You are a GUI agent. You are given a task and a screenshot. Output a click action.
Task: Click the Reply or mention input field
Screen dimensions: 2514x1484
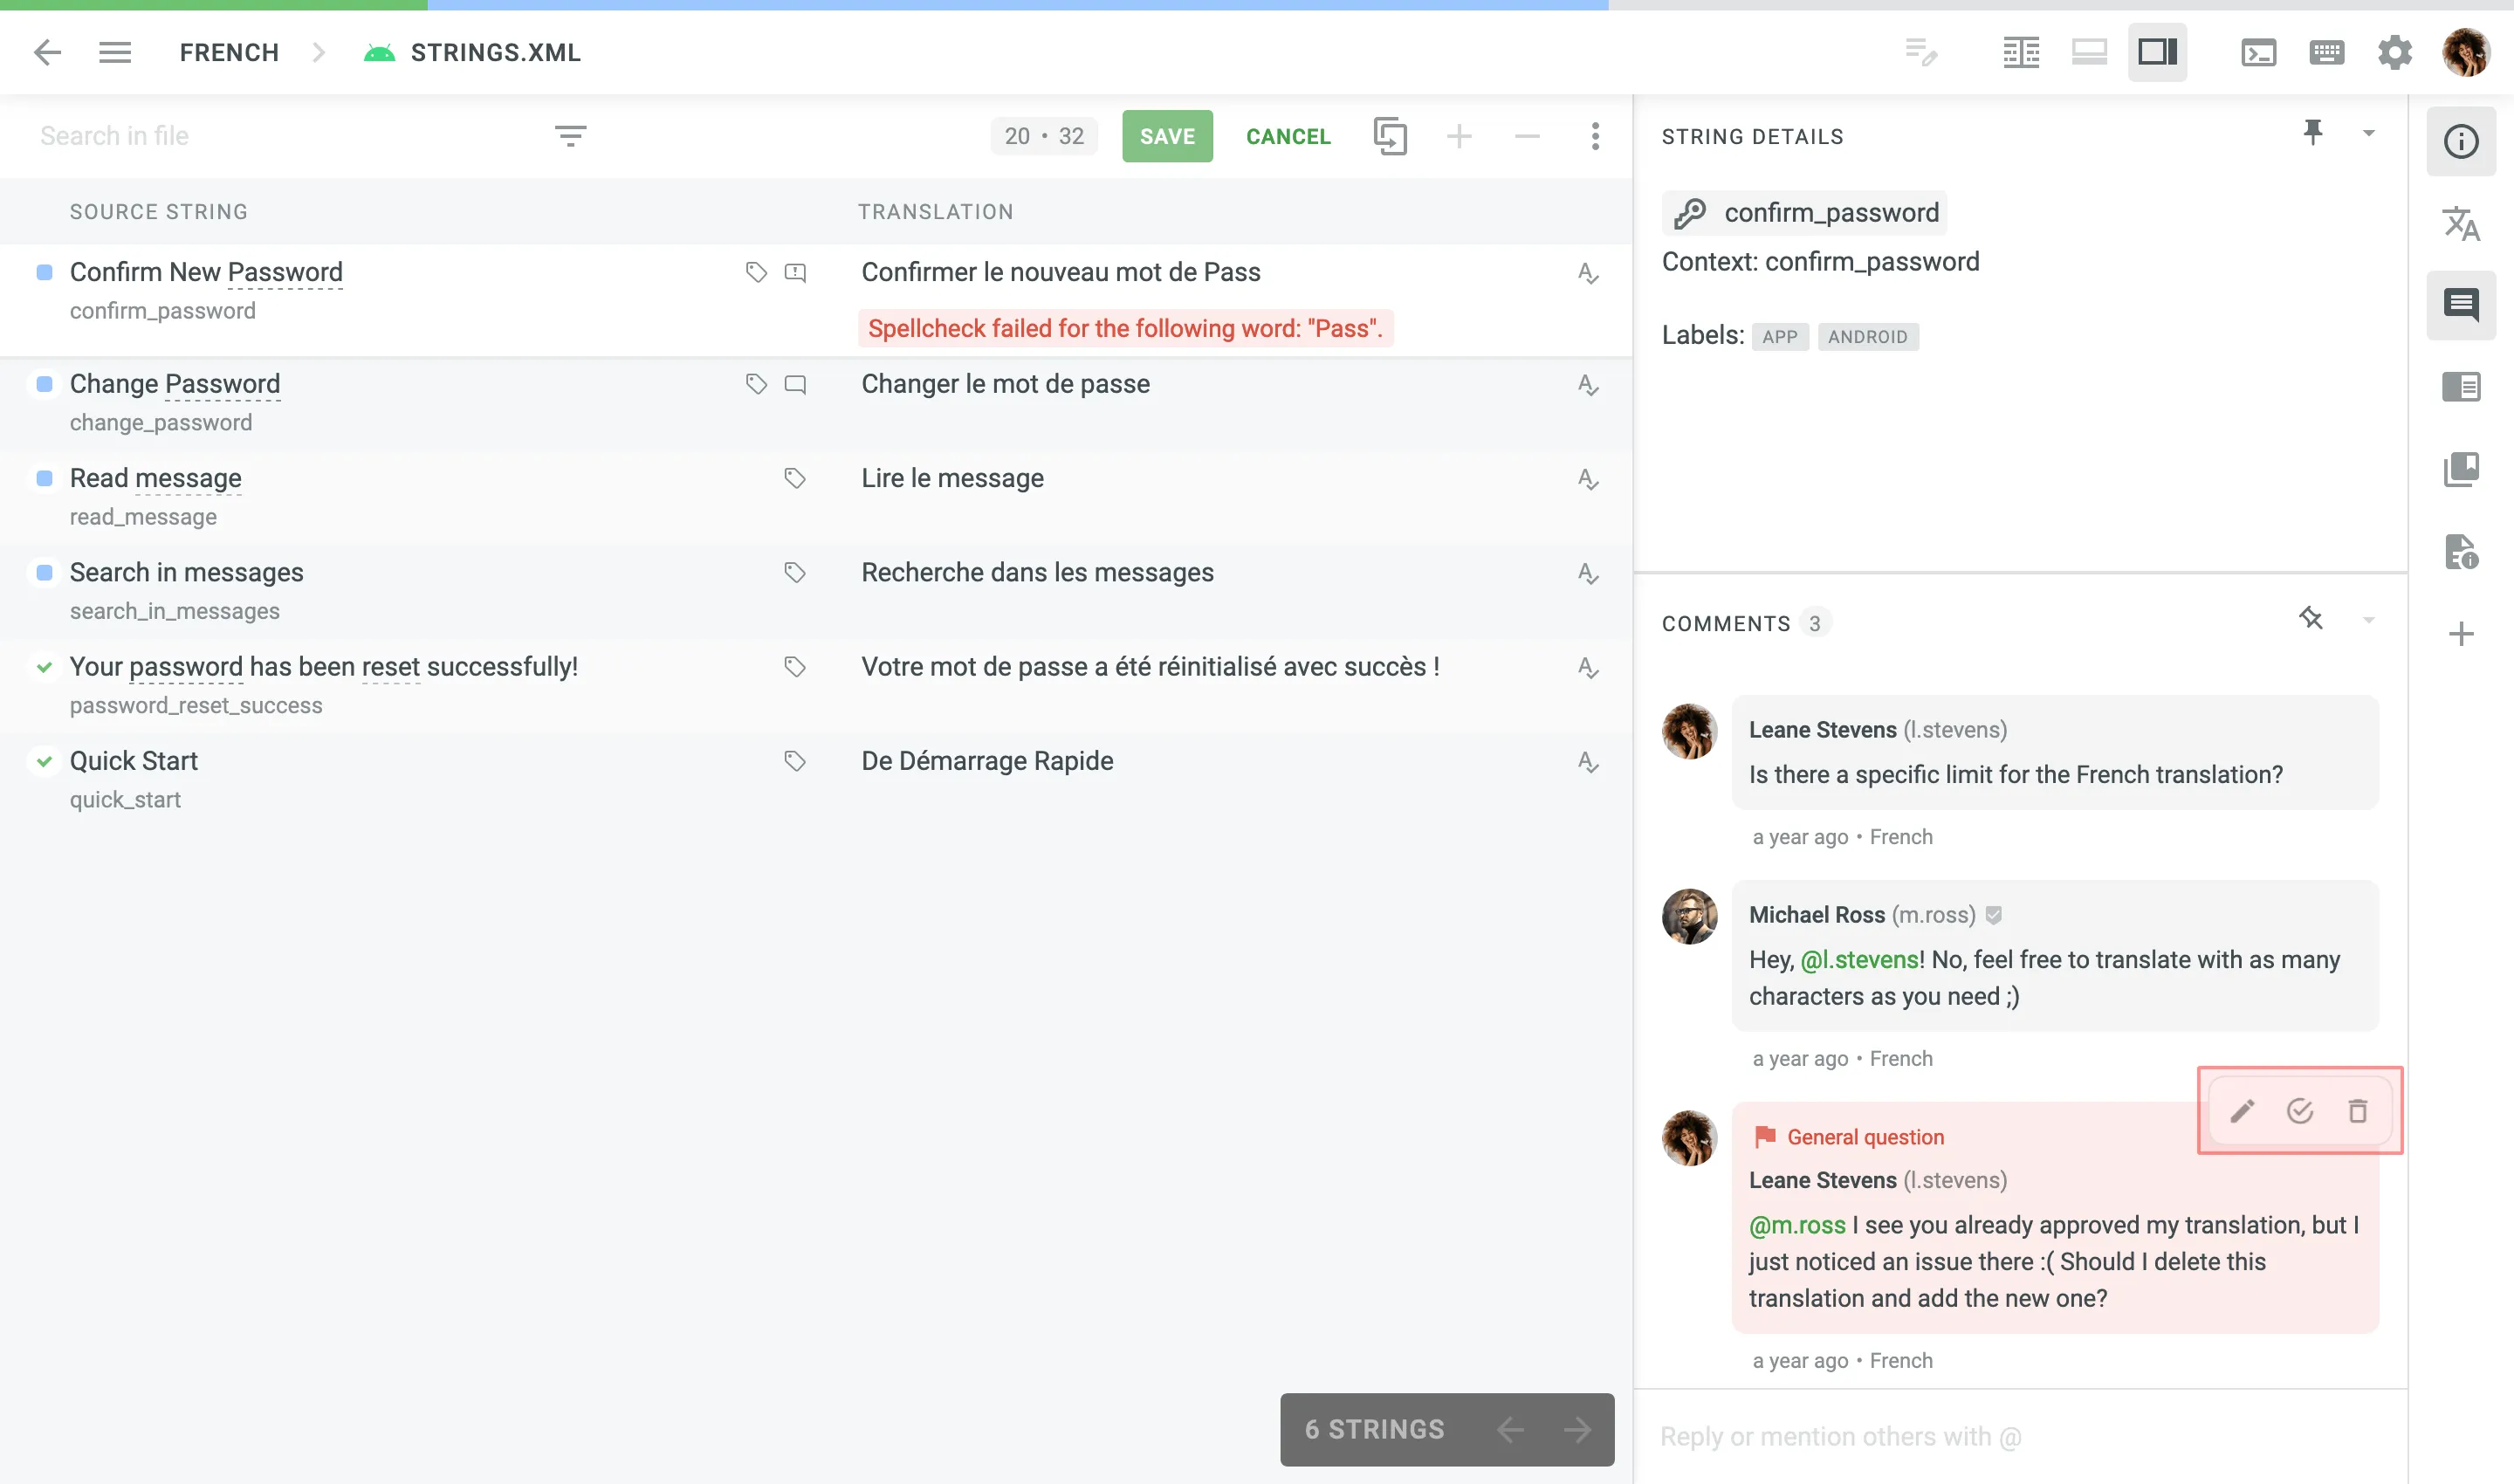[x=2014, y=1436]
